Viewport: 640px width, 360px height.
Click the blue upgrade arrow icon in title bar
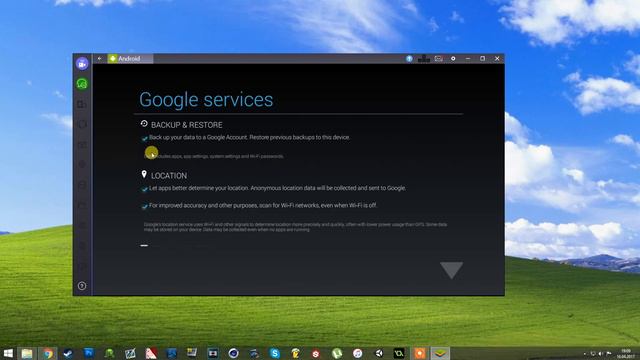pos(409,59)
